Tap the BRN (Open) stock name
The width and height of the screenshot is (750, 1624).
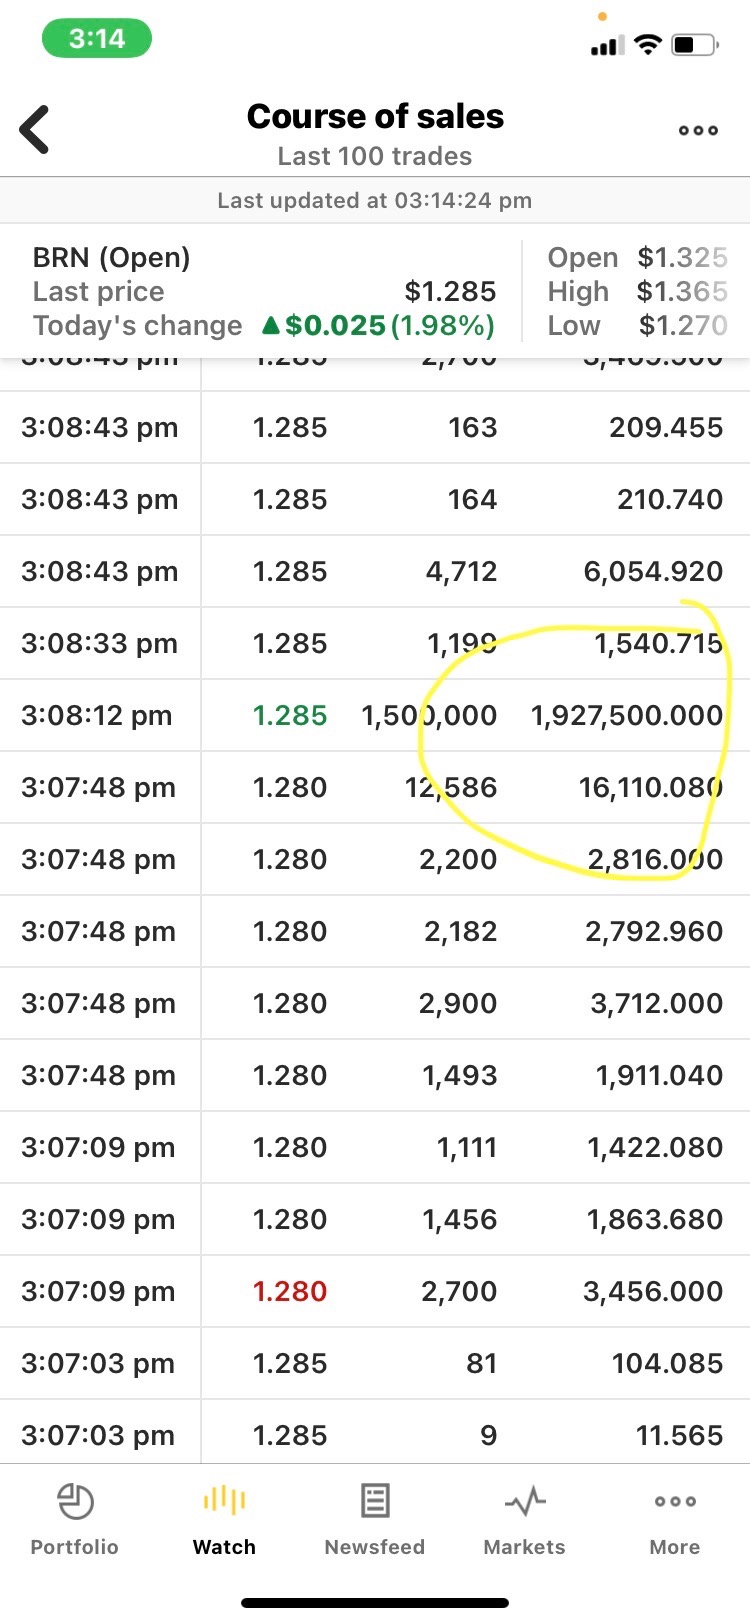coord(111,257)
